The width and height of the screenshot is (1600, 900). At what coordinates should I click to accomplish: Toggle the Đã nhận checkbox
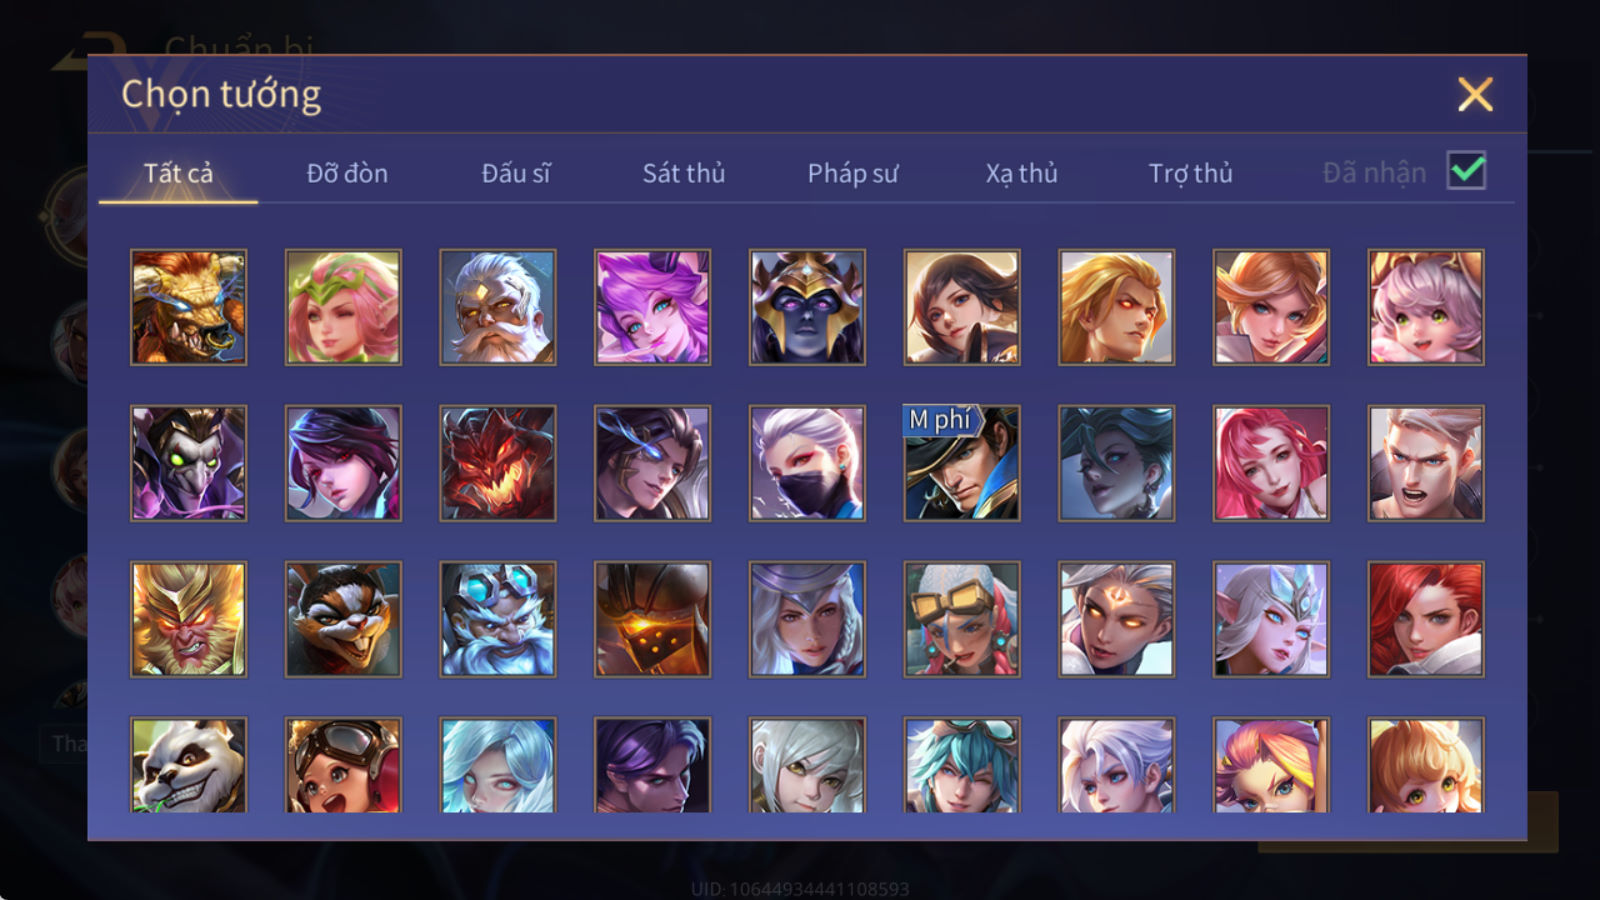1466,171
